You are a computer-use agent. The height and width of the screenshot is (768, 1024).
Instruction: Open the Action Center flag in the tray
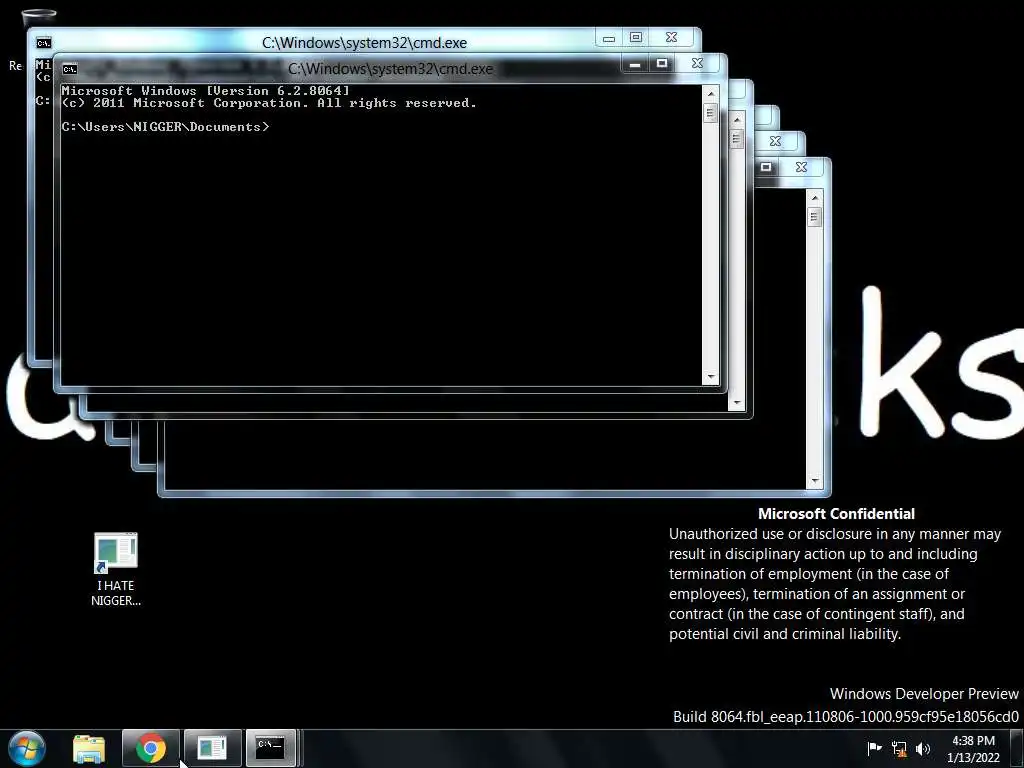[x=874, y=748]
